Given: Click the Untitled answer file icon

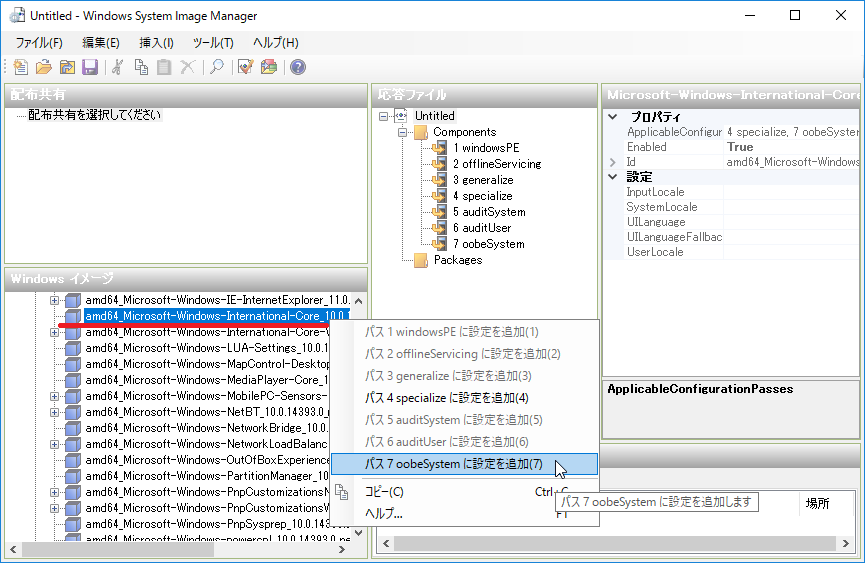Looking at the screenshot, I should pos(401,116).
